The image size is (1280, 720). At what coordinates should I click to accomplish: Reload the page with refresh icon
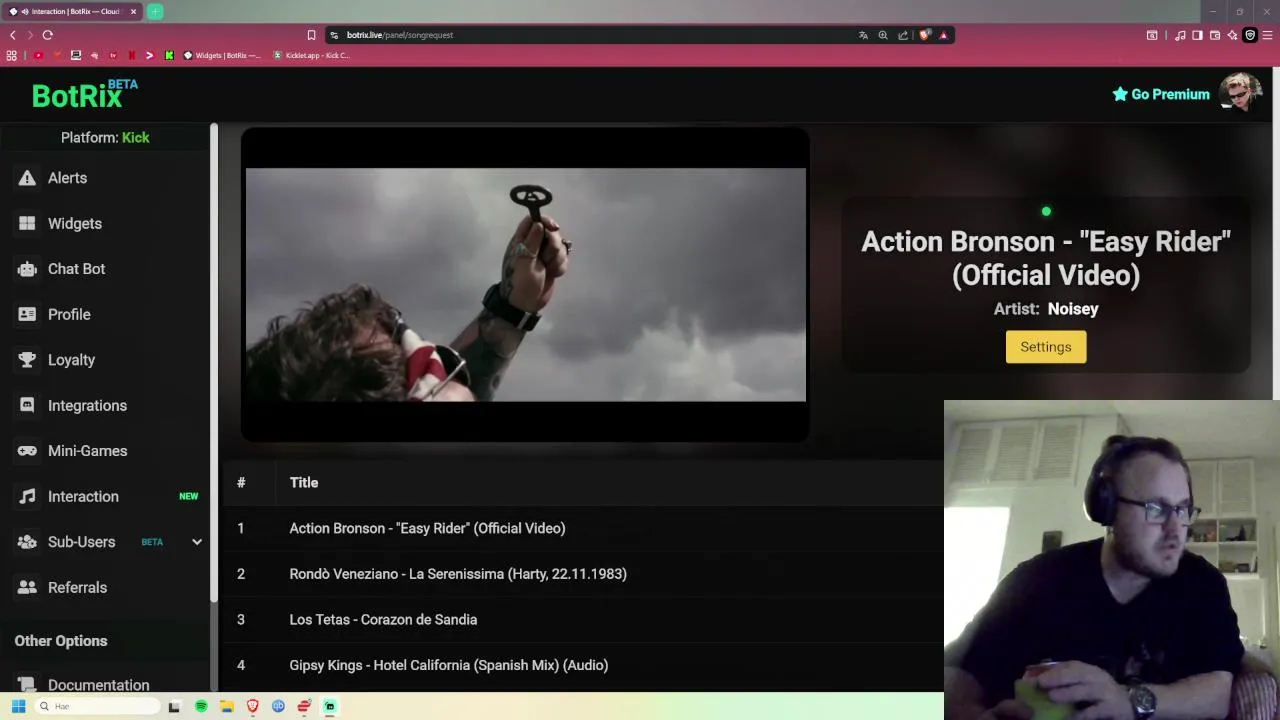[x=47, y=35]
